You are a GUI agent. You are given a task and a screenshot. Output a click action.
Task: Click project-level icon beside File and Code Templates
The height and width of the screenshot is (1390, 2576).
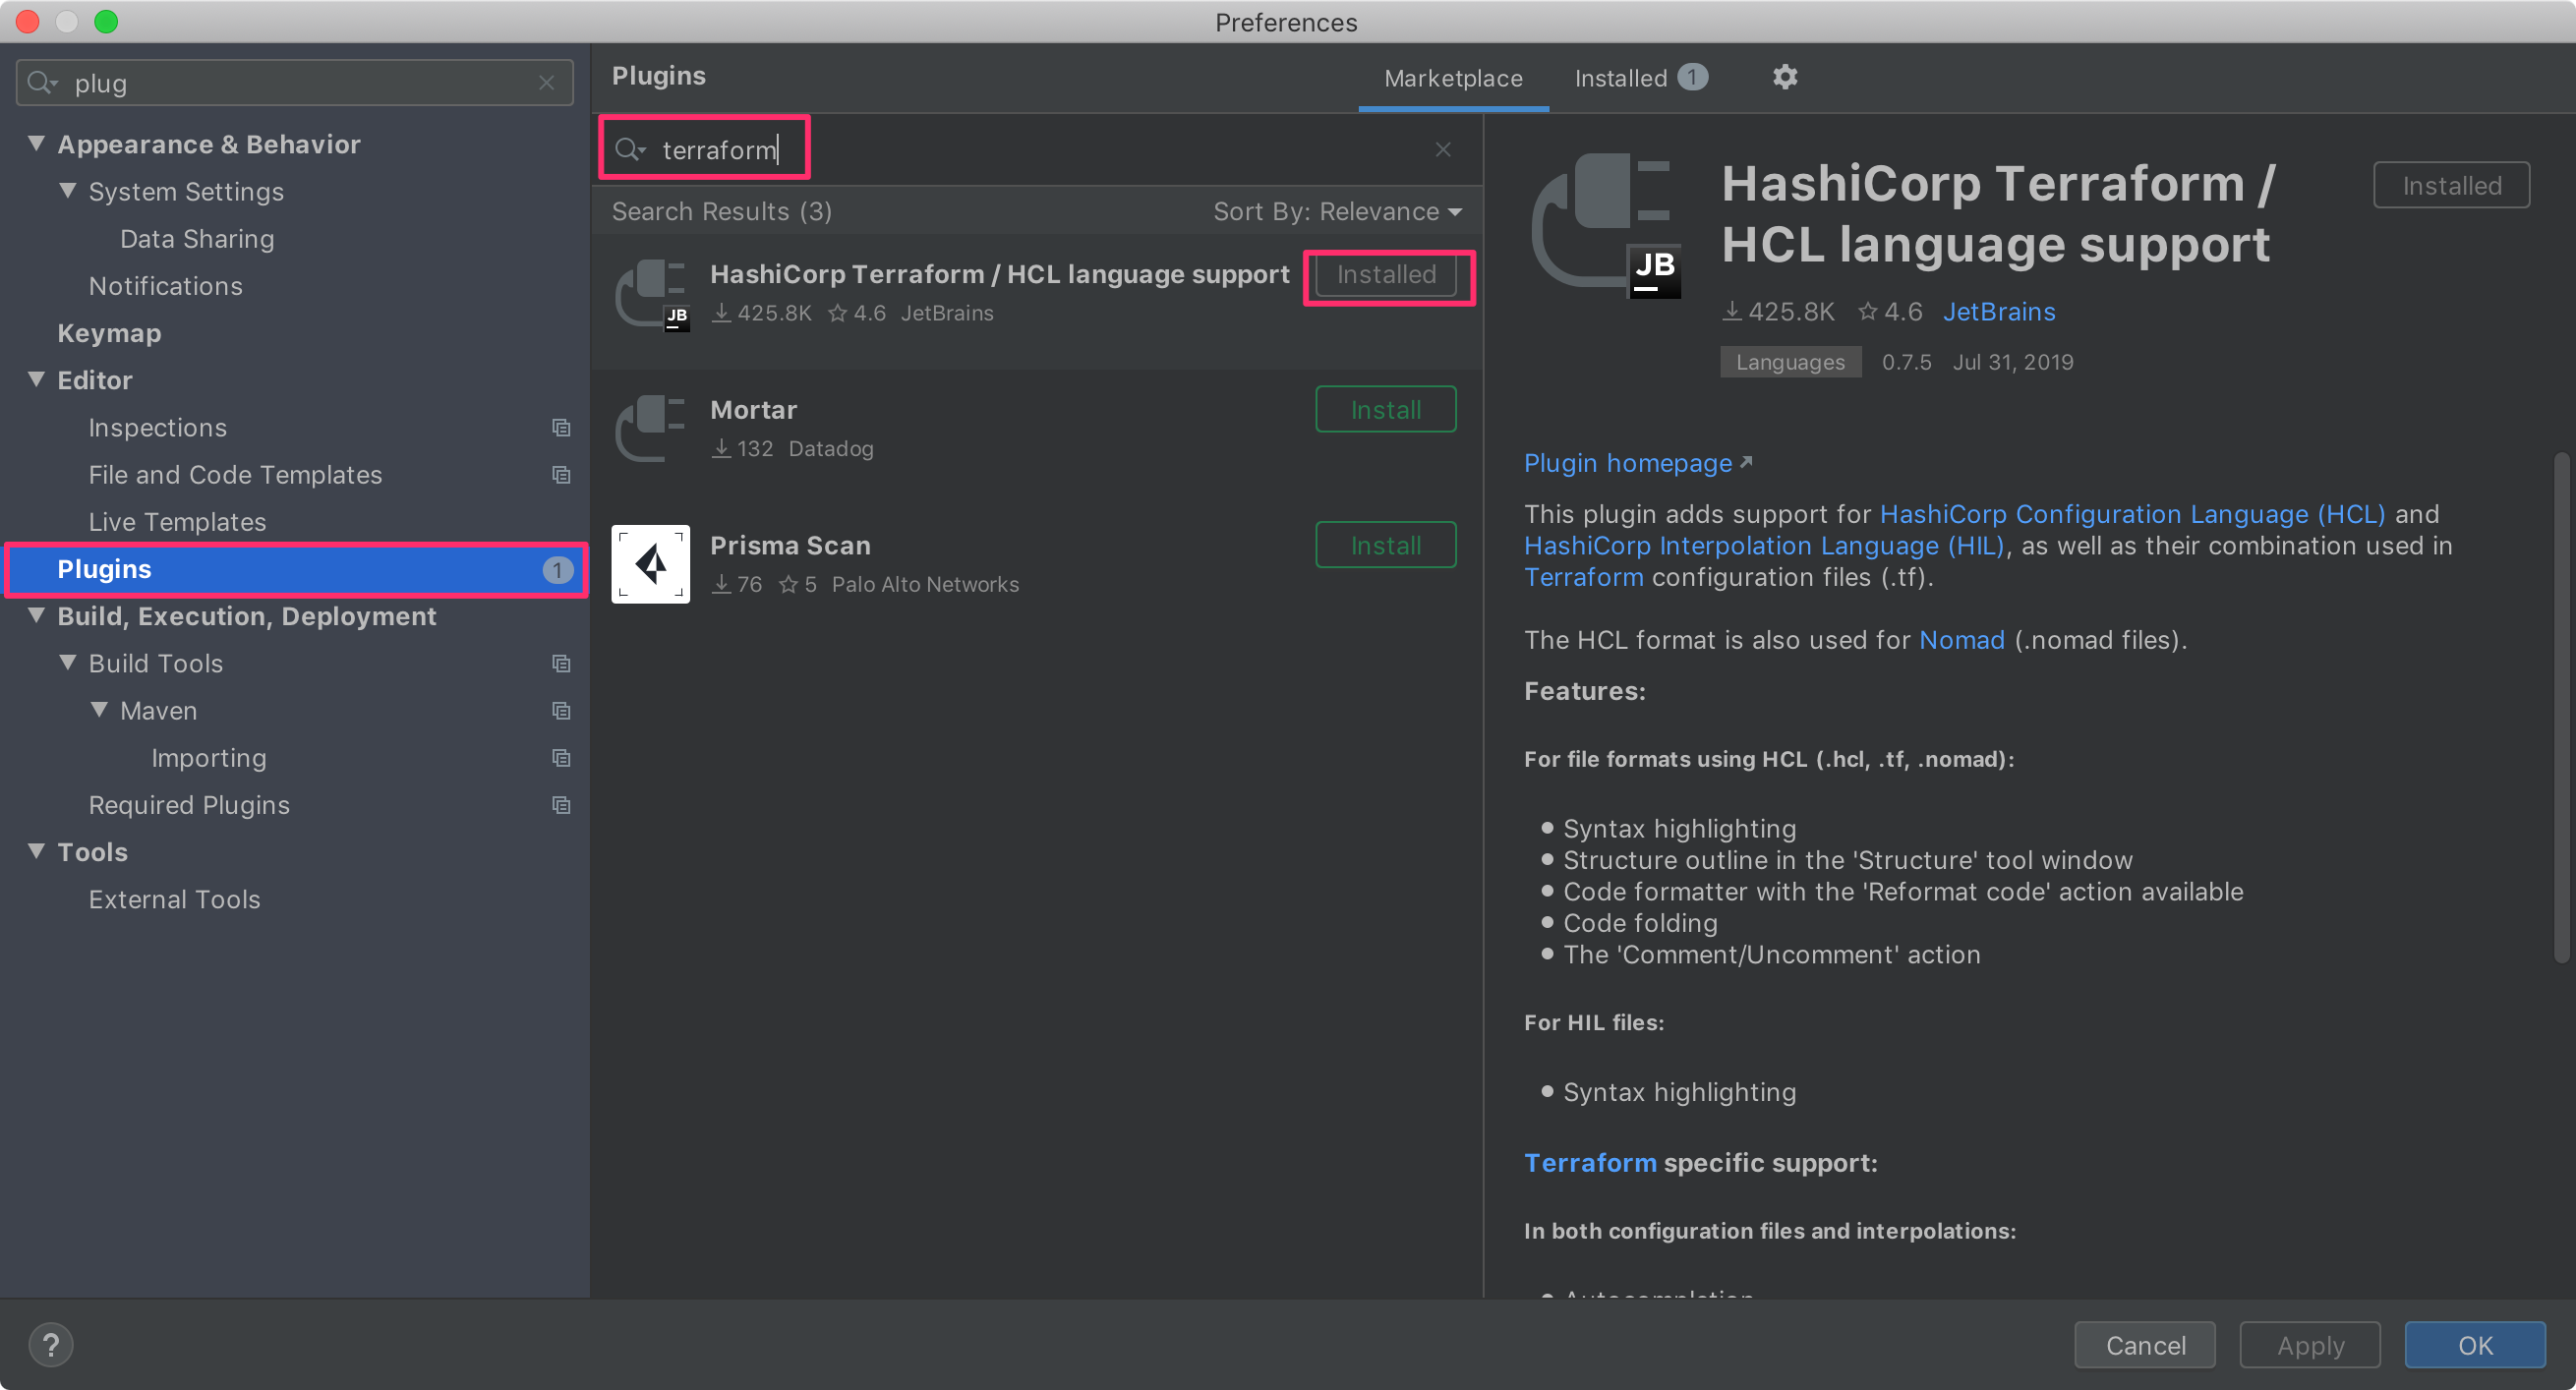tap(561, 475)
